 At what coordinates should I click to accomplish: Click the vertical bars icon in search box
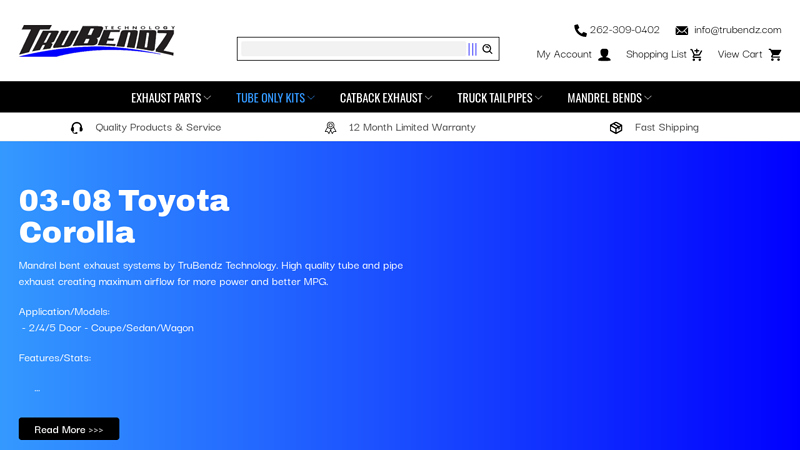(472, 49)
